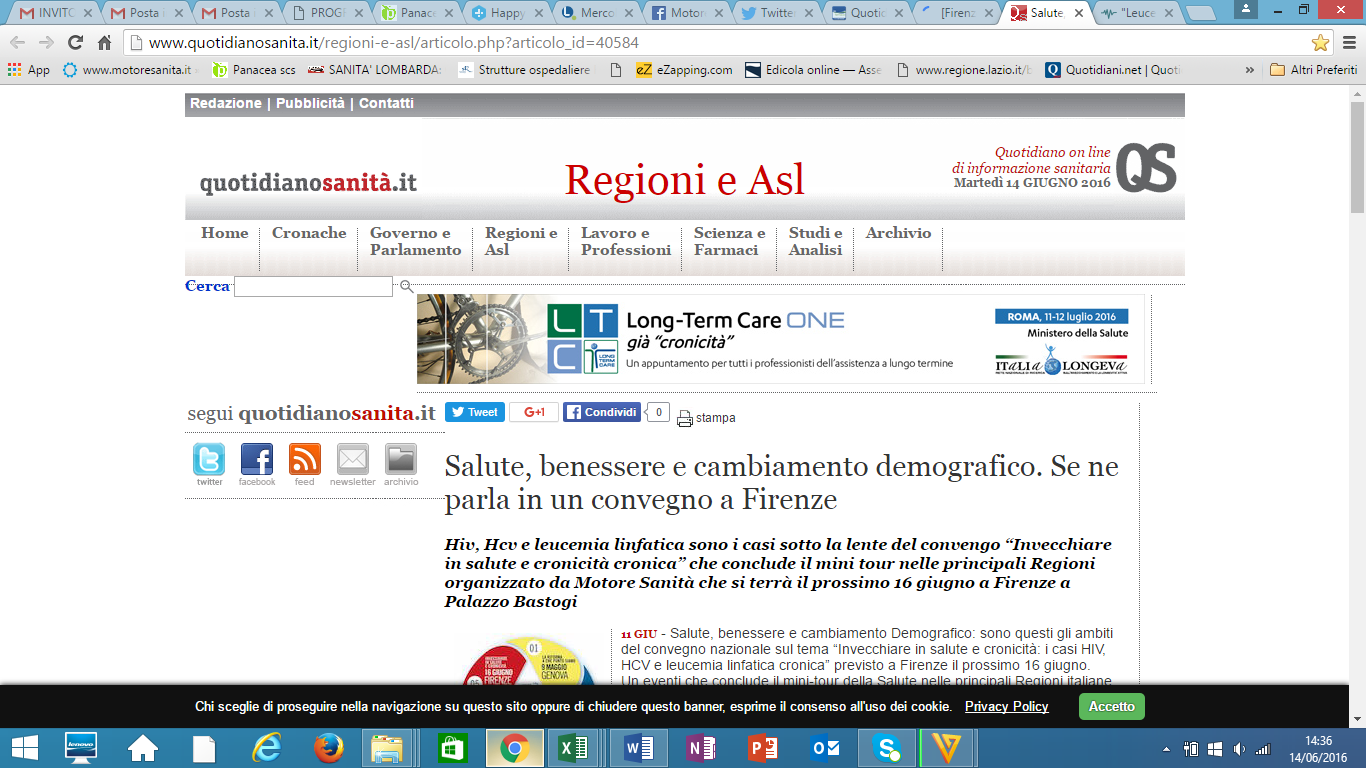Click the G+1 share button
The width and height of the screenshot is (1366, 768).
[534, 412]
